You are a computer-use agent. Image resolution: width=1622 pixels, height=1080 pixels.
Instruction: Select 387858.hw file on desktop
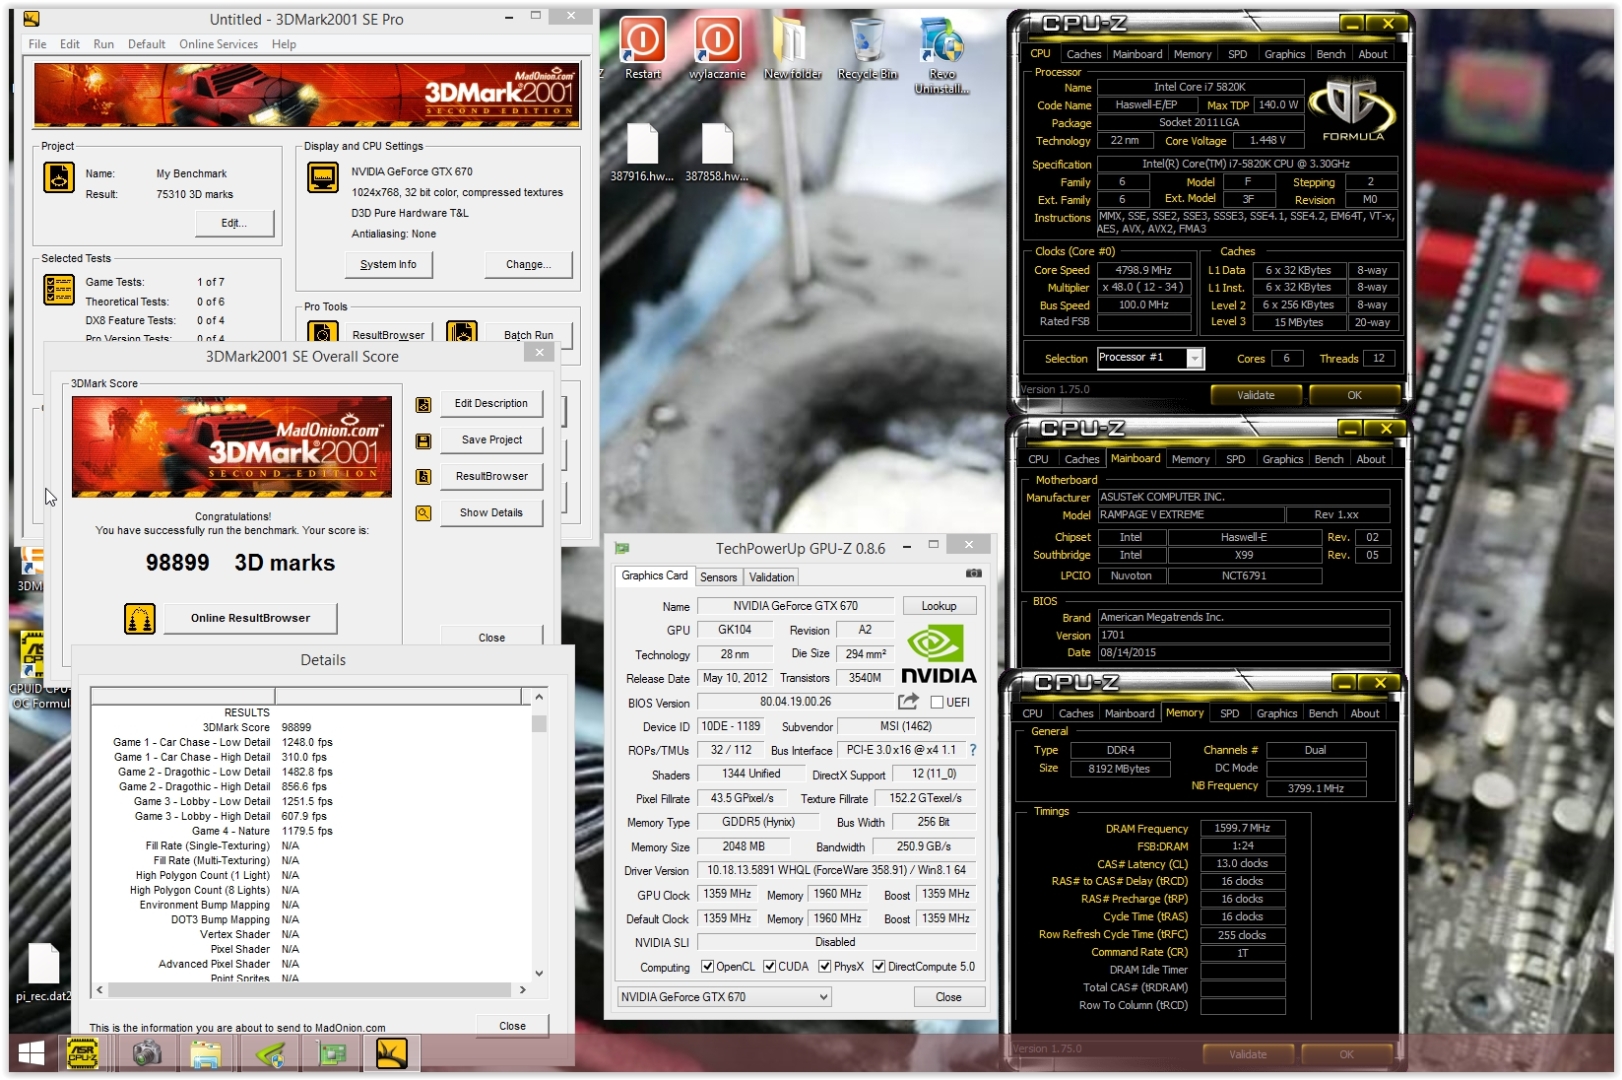[x=717, y=152]
